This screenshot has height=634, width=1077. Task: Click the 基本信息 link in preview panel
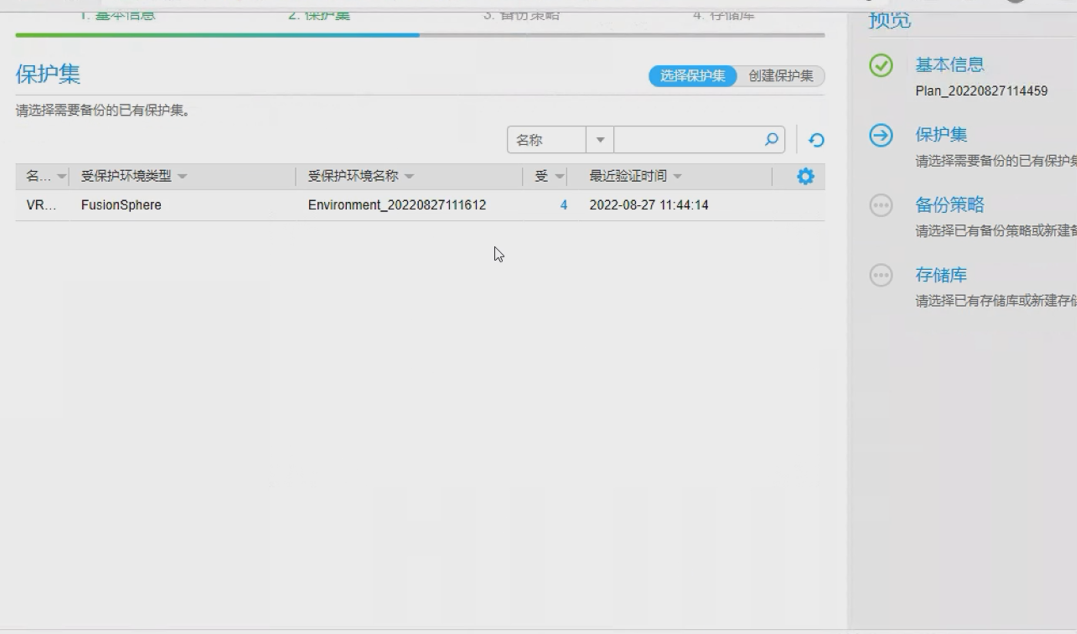pos(949,65)
